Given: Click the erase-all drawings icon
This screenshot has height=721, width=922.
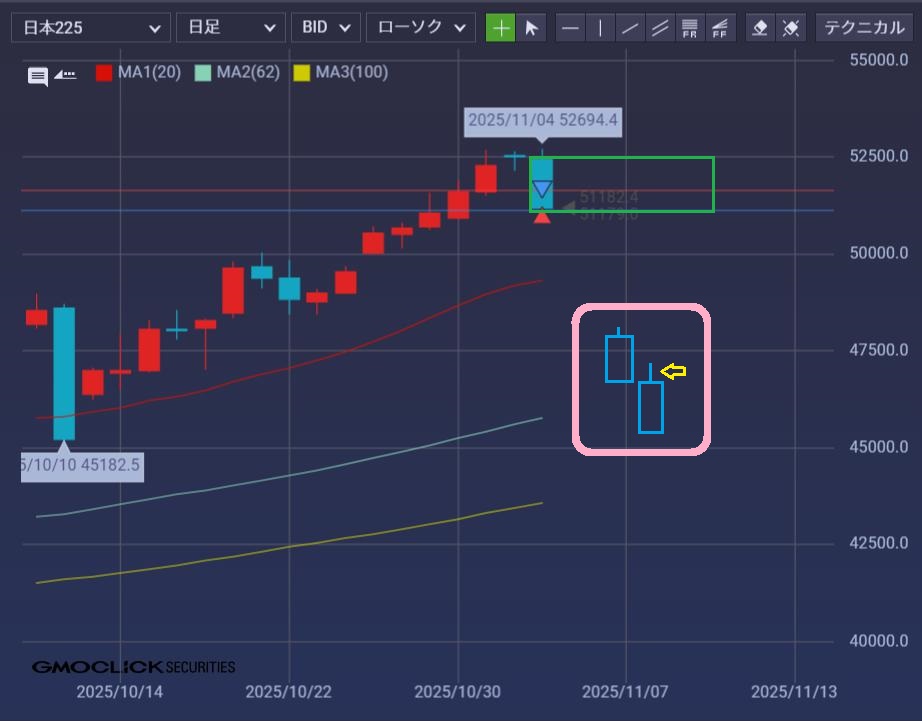Looking at the screenshot, I should click(790, 27).
